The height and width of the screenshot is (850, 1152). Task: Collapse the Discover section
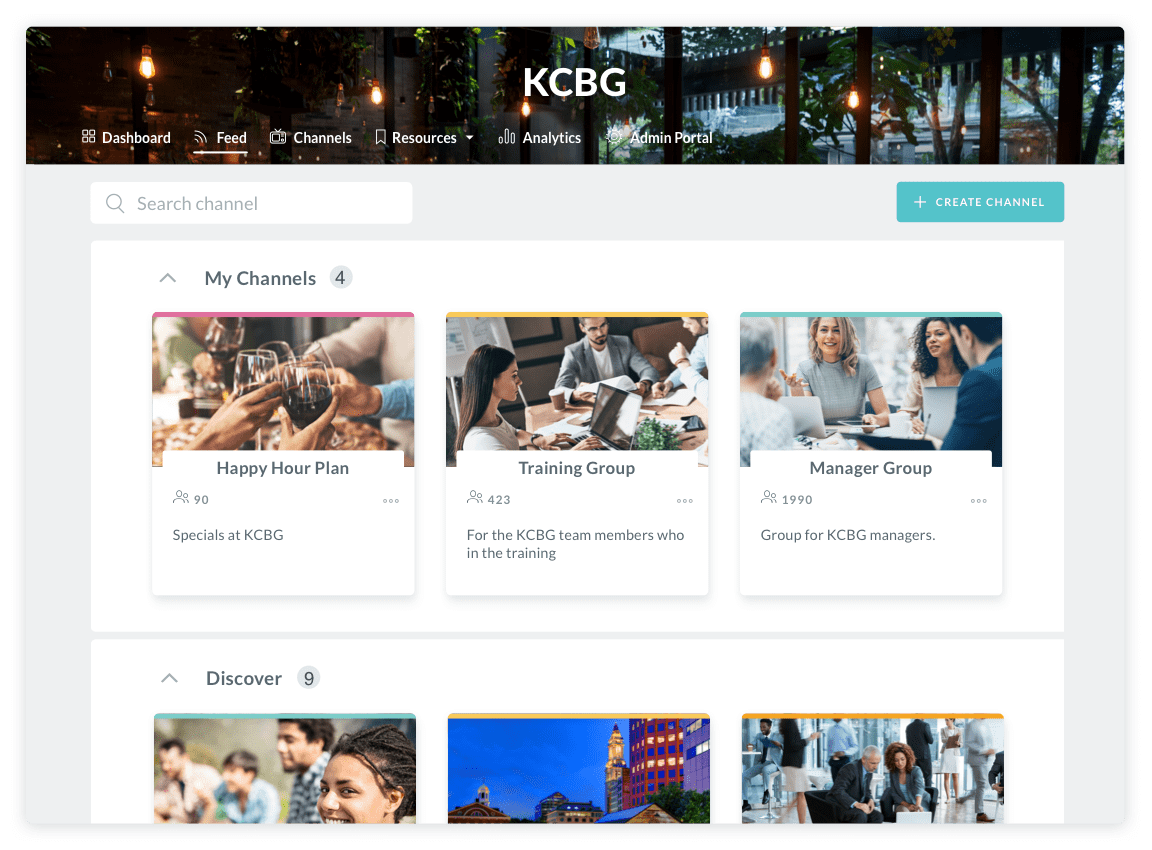coord(170,678)
